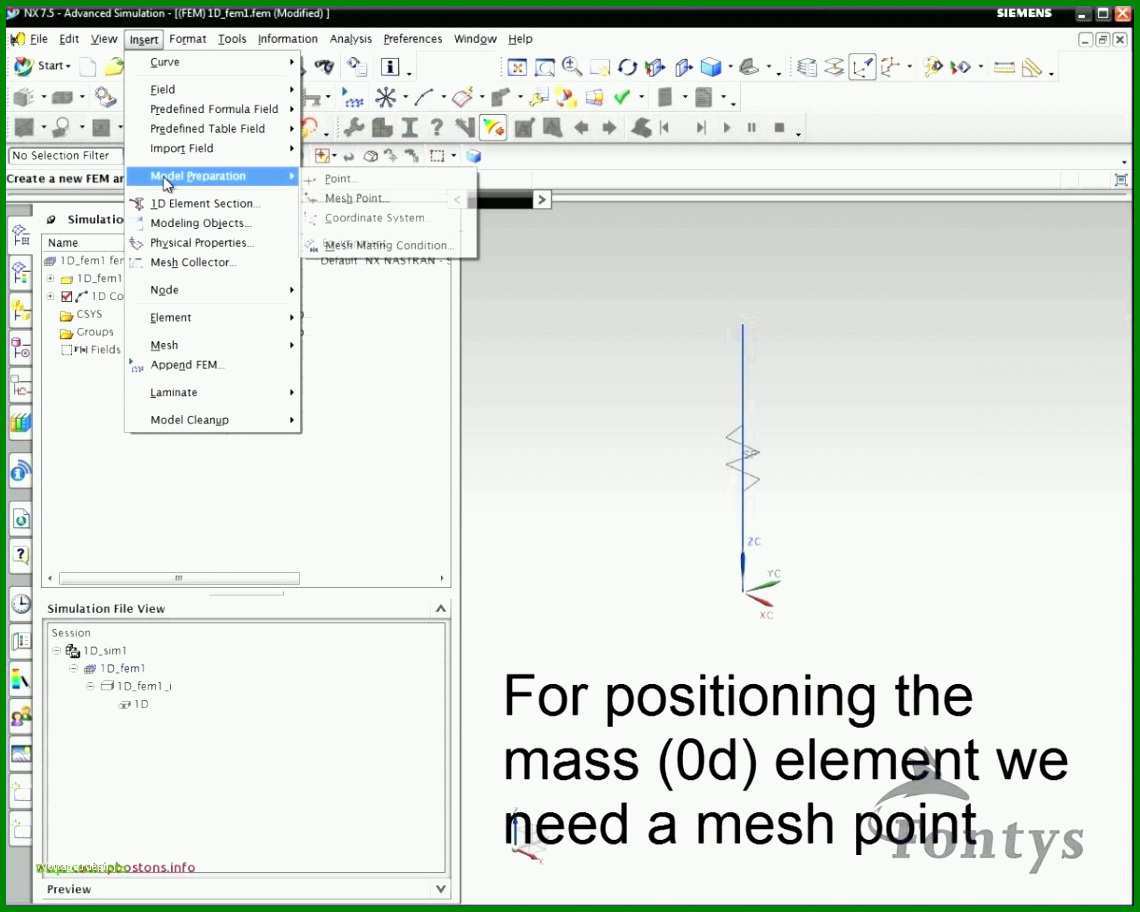Click the New file blank page icon
This screenshot has width=1140, height=912.
point(88,67)
